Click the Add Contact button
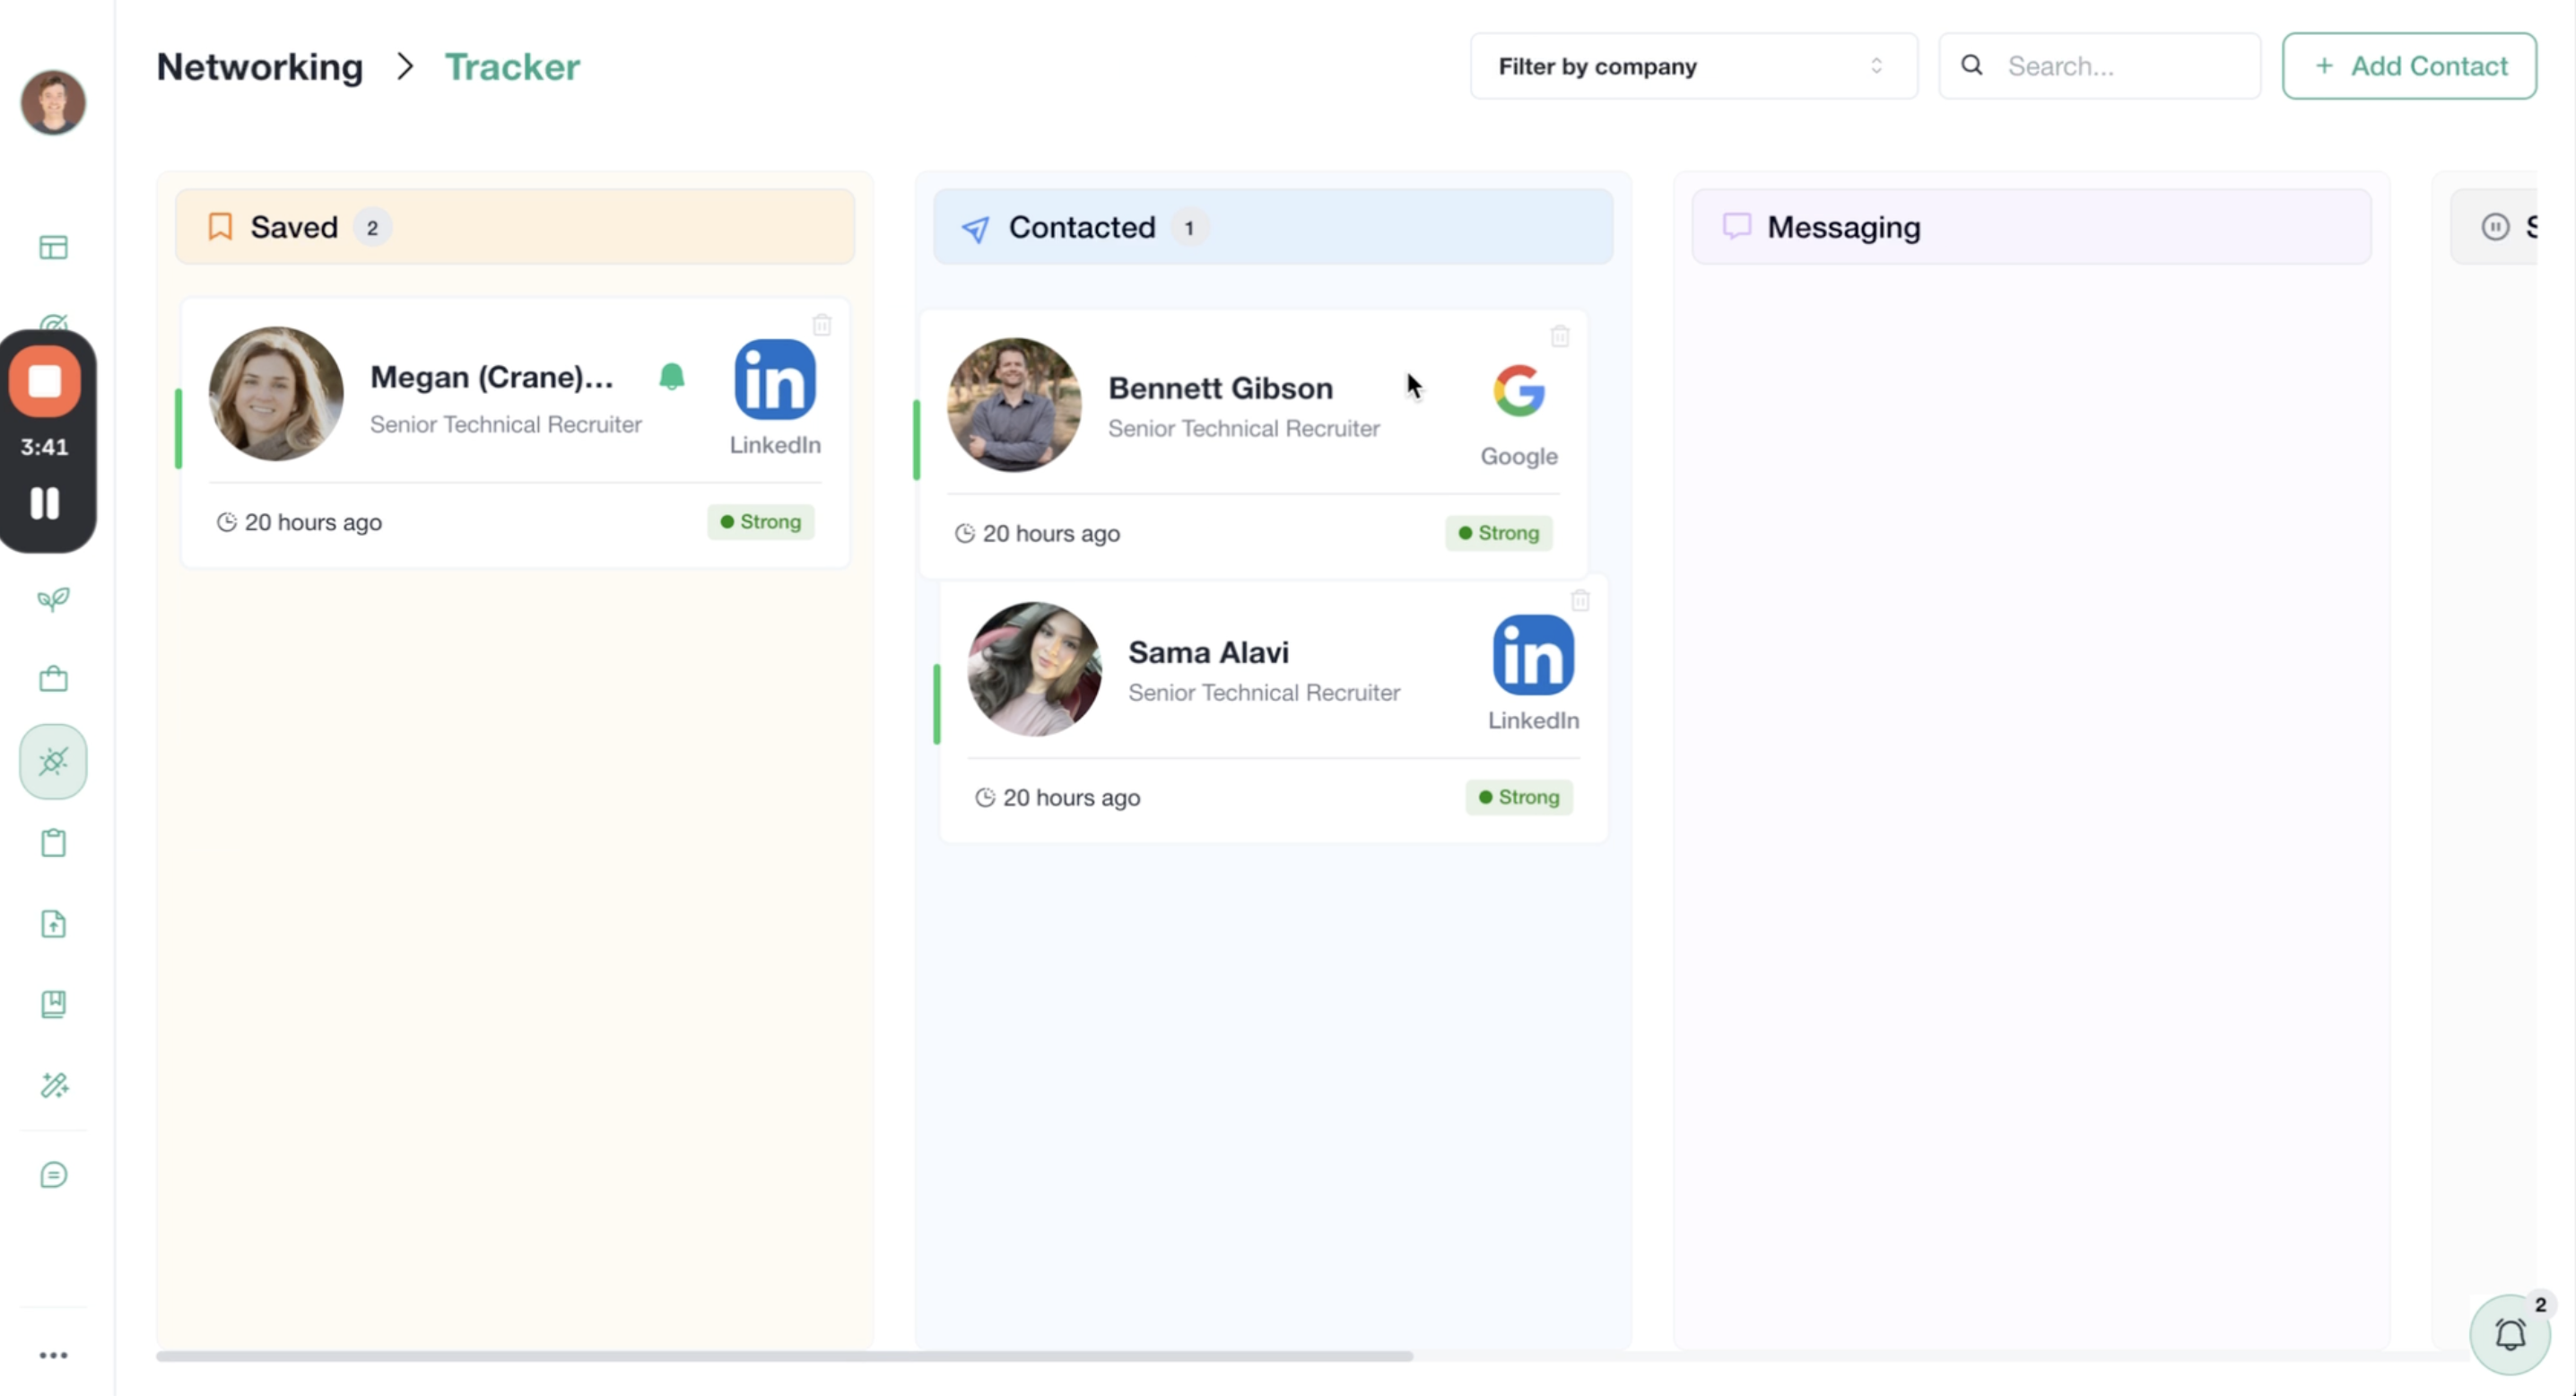2576x1396 pixels. (2408, 66)
